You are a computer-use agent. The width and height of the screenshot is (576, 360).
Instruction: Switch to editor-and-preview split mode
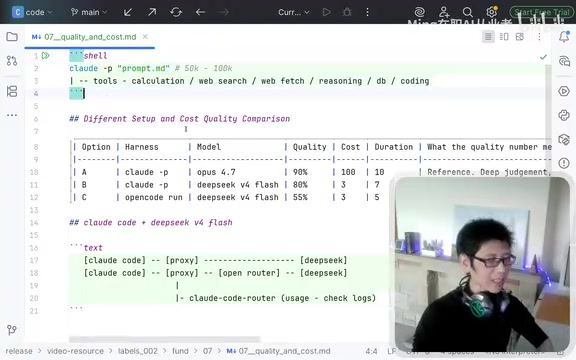tap(504, 37)
